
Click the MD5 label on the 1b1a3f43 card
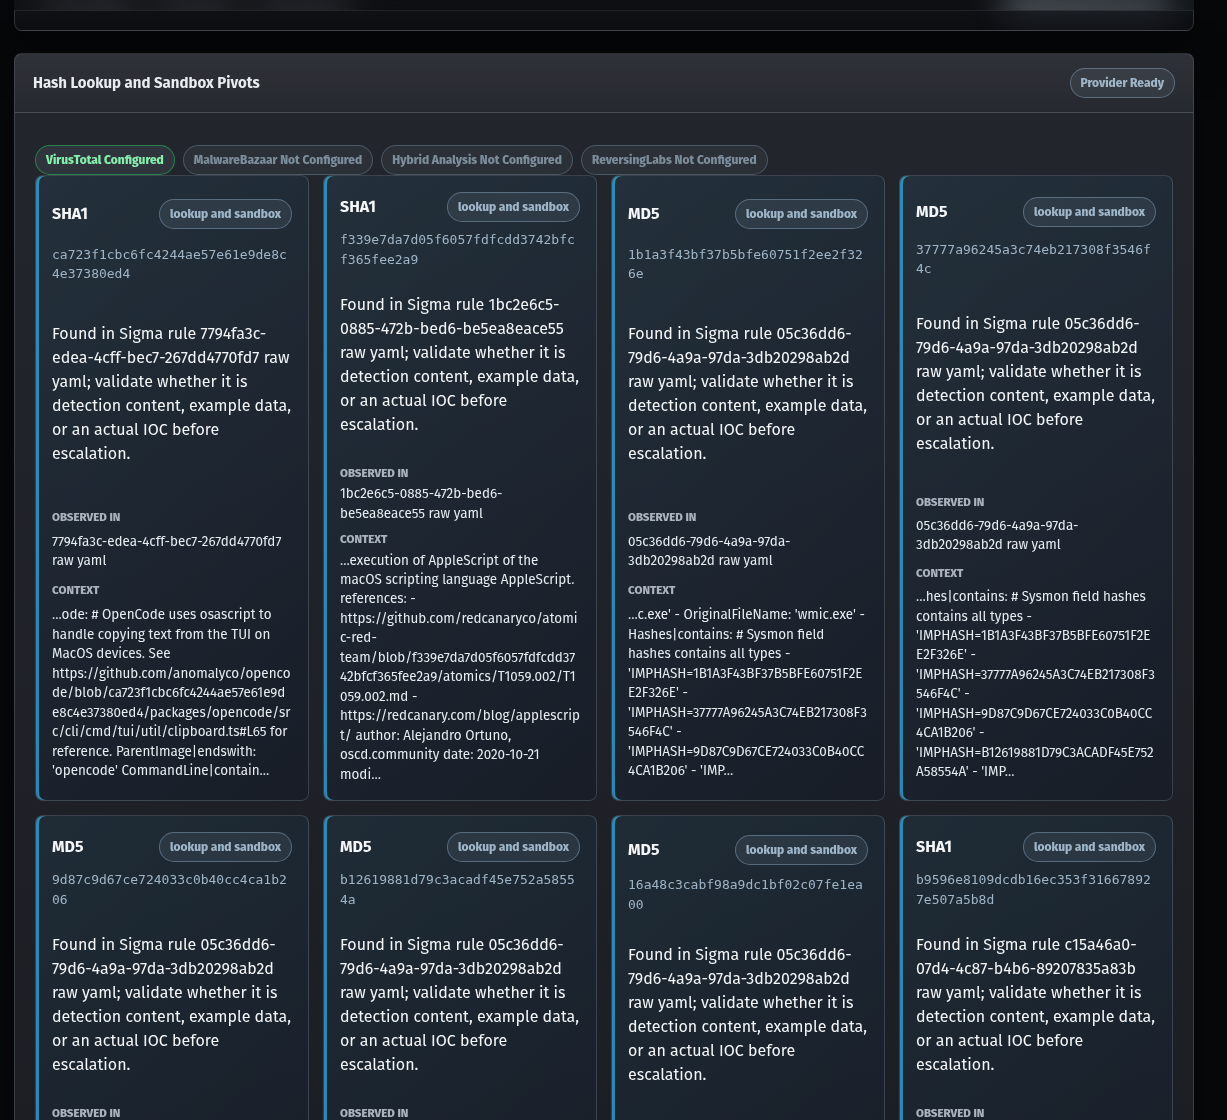[x=644, y=214]
